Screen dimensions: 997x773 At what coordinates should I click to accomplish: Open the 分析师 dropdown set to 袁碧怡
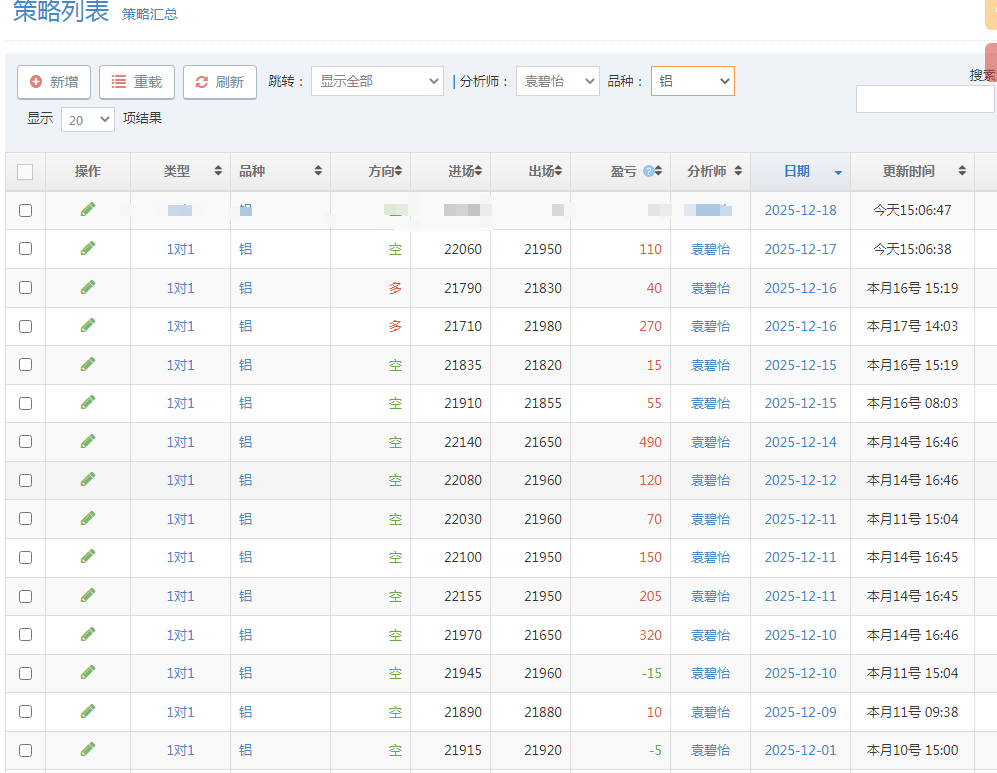[557, 82]
